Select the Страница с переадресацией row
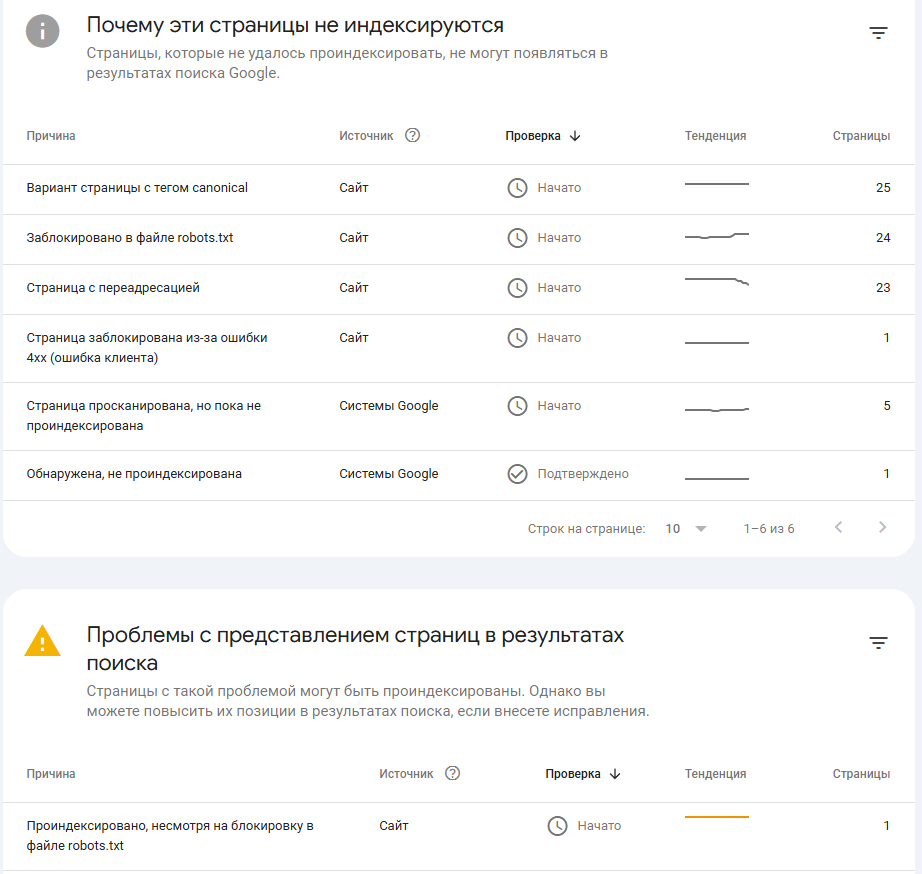 tap(113, 288)
